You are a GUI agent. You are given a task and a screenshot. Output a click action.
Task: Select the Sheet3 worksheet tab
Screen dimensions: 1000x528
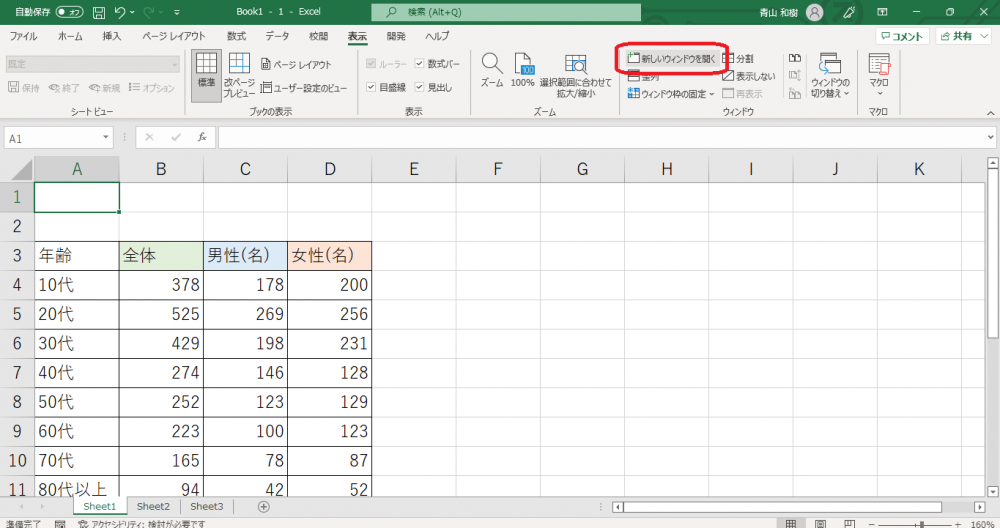[207, 506]
